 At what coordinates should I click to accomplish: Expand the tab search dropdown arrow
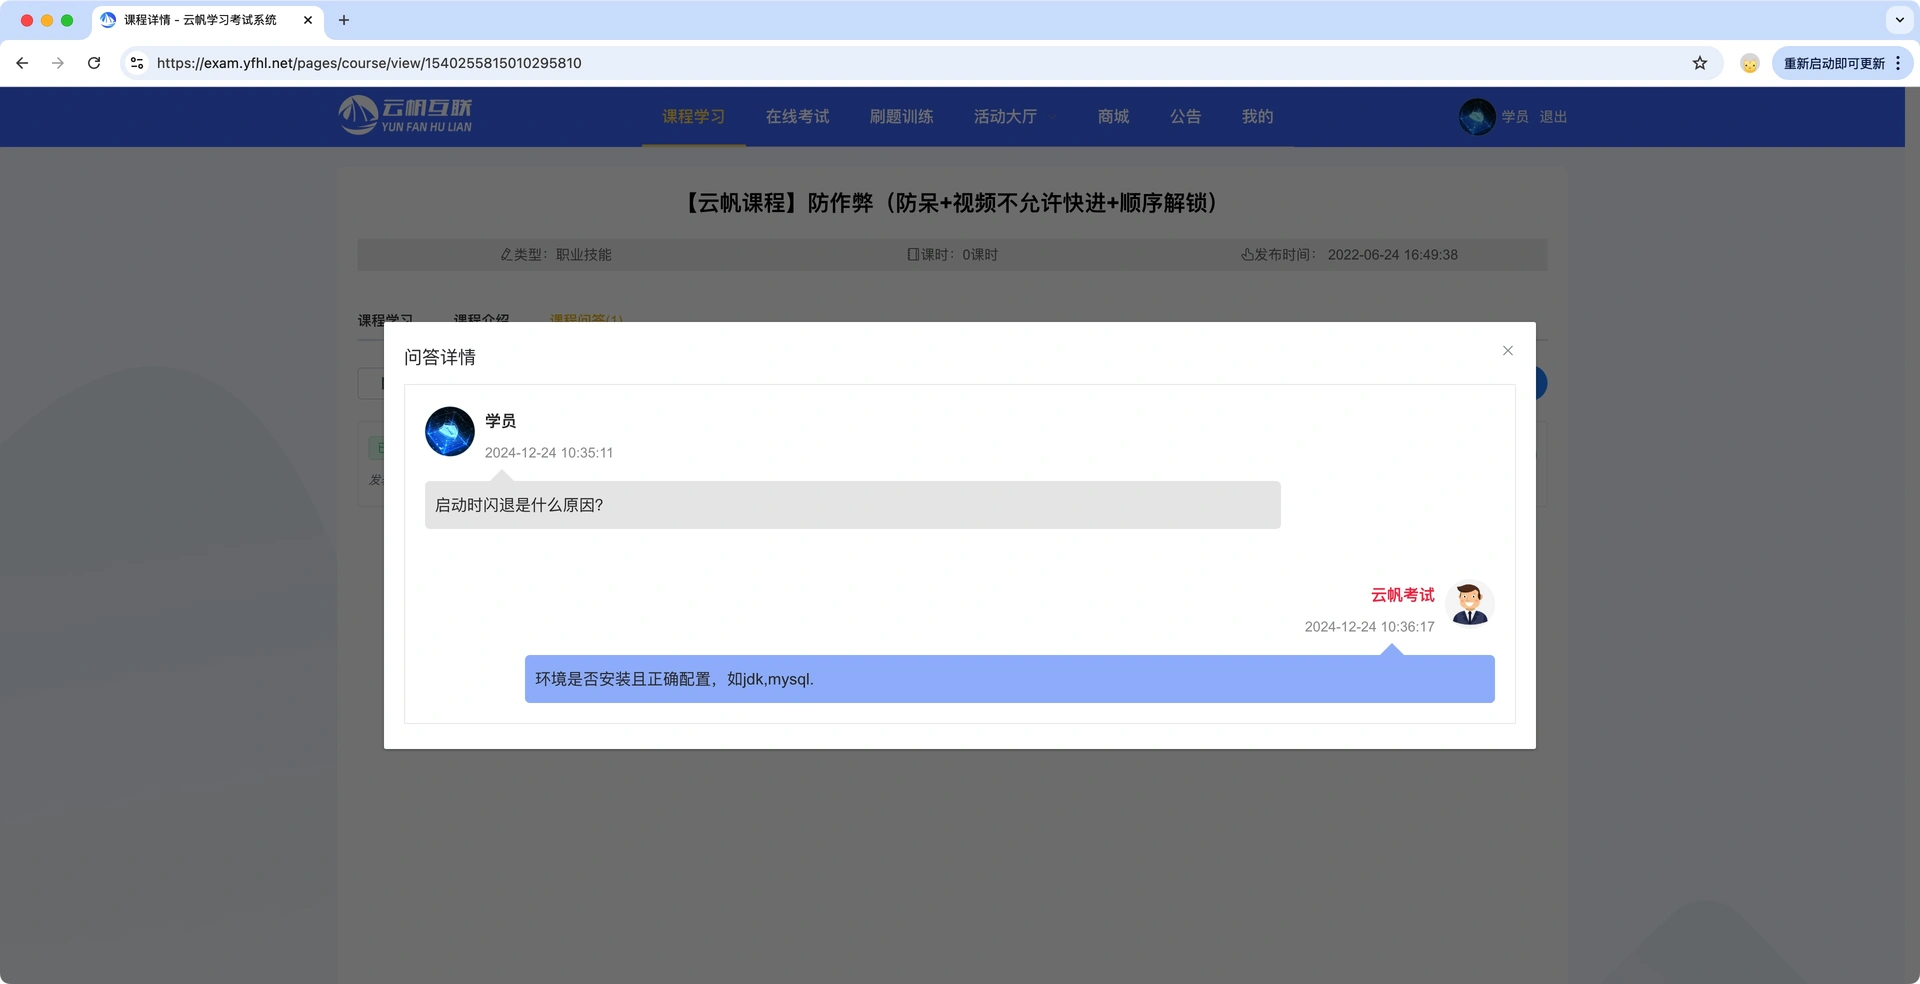(1899, 20)
